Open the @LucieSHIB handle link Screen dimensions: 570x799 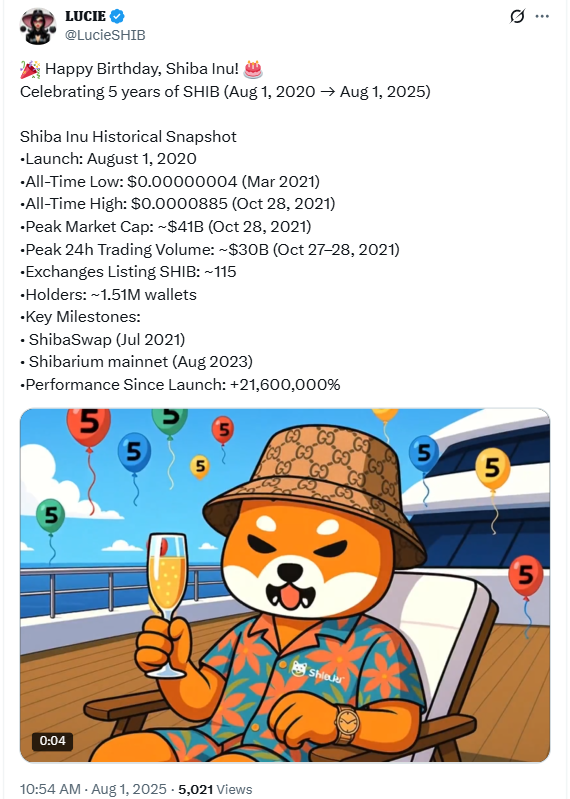[105, 35]
